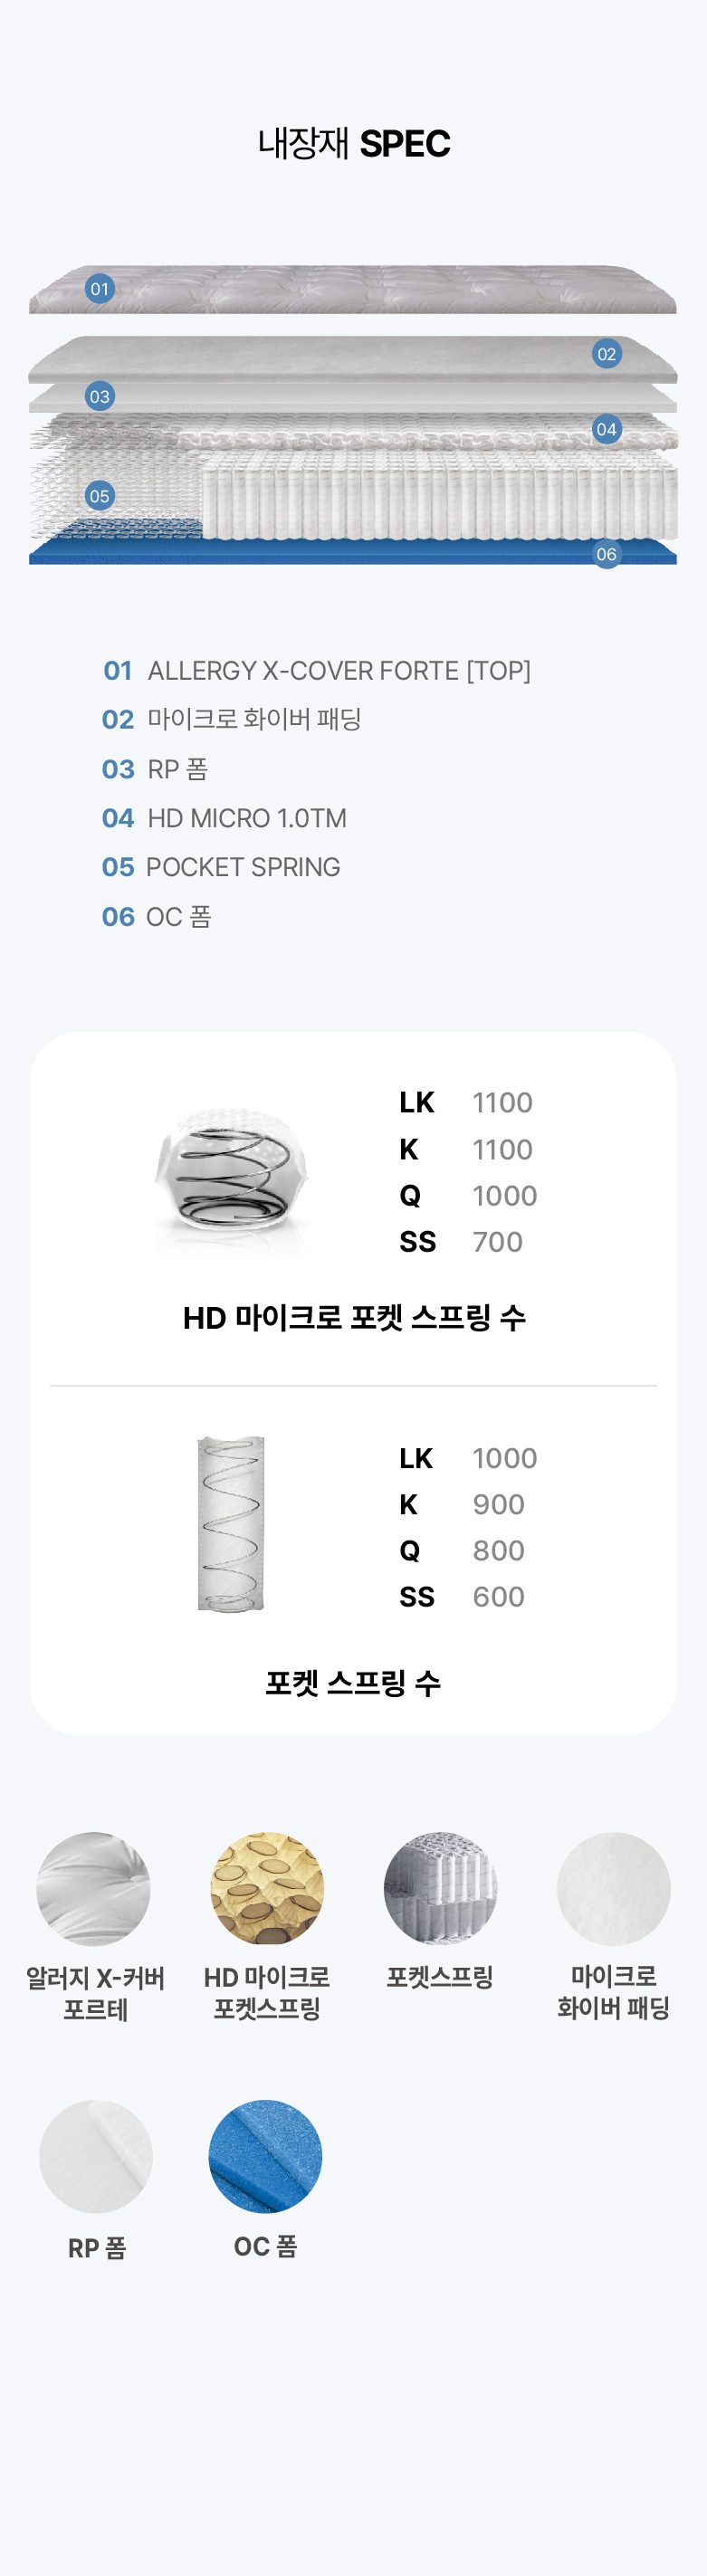Image resolution: width=707 pixels, height=2576 pixels.
Task: Click the 05 marker on pocket springs
Action: 99,496
